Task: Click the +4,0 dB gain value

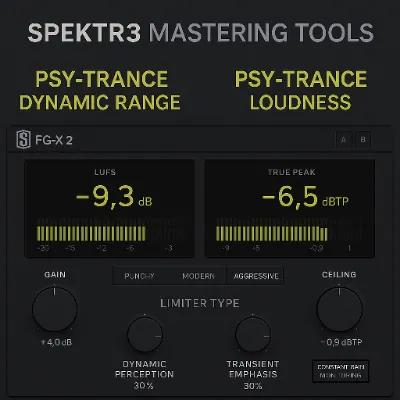Action: [56, 342]
